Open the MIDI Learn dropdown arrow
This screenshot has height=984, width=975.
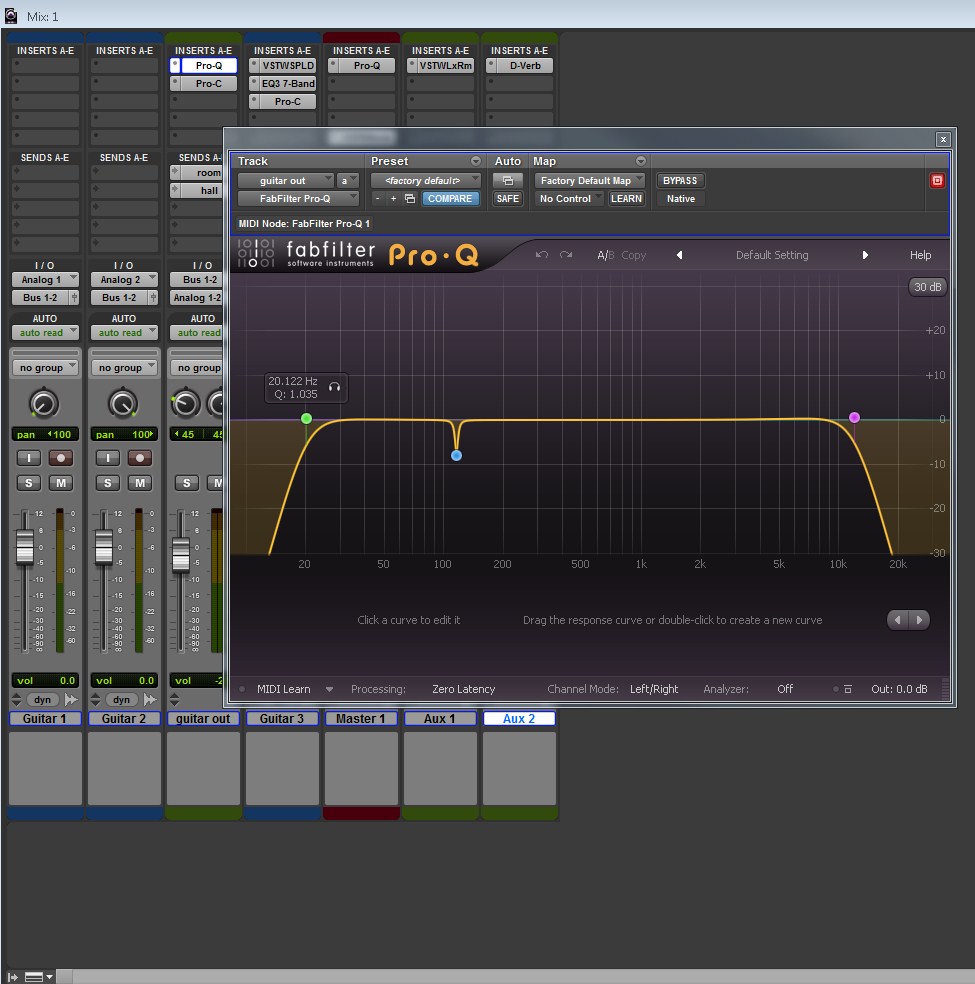329,689
